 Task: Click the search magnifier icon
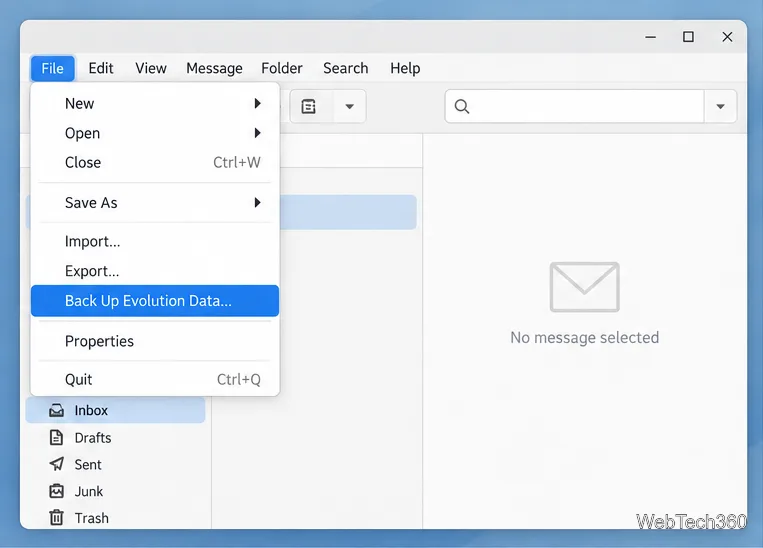tap(462, 106)
